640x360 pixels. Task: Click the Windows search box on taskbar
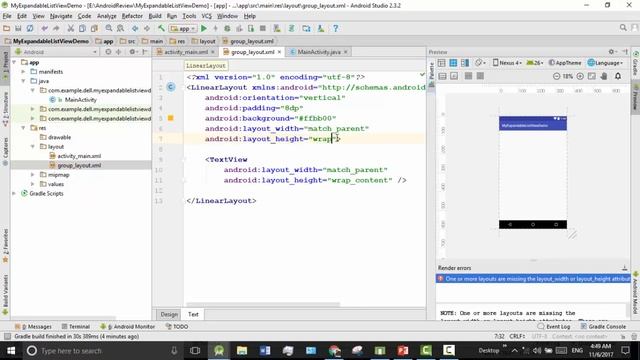click(103, 351)
